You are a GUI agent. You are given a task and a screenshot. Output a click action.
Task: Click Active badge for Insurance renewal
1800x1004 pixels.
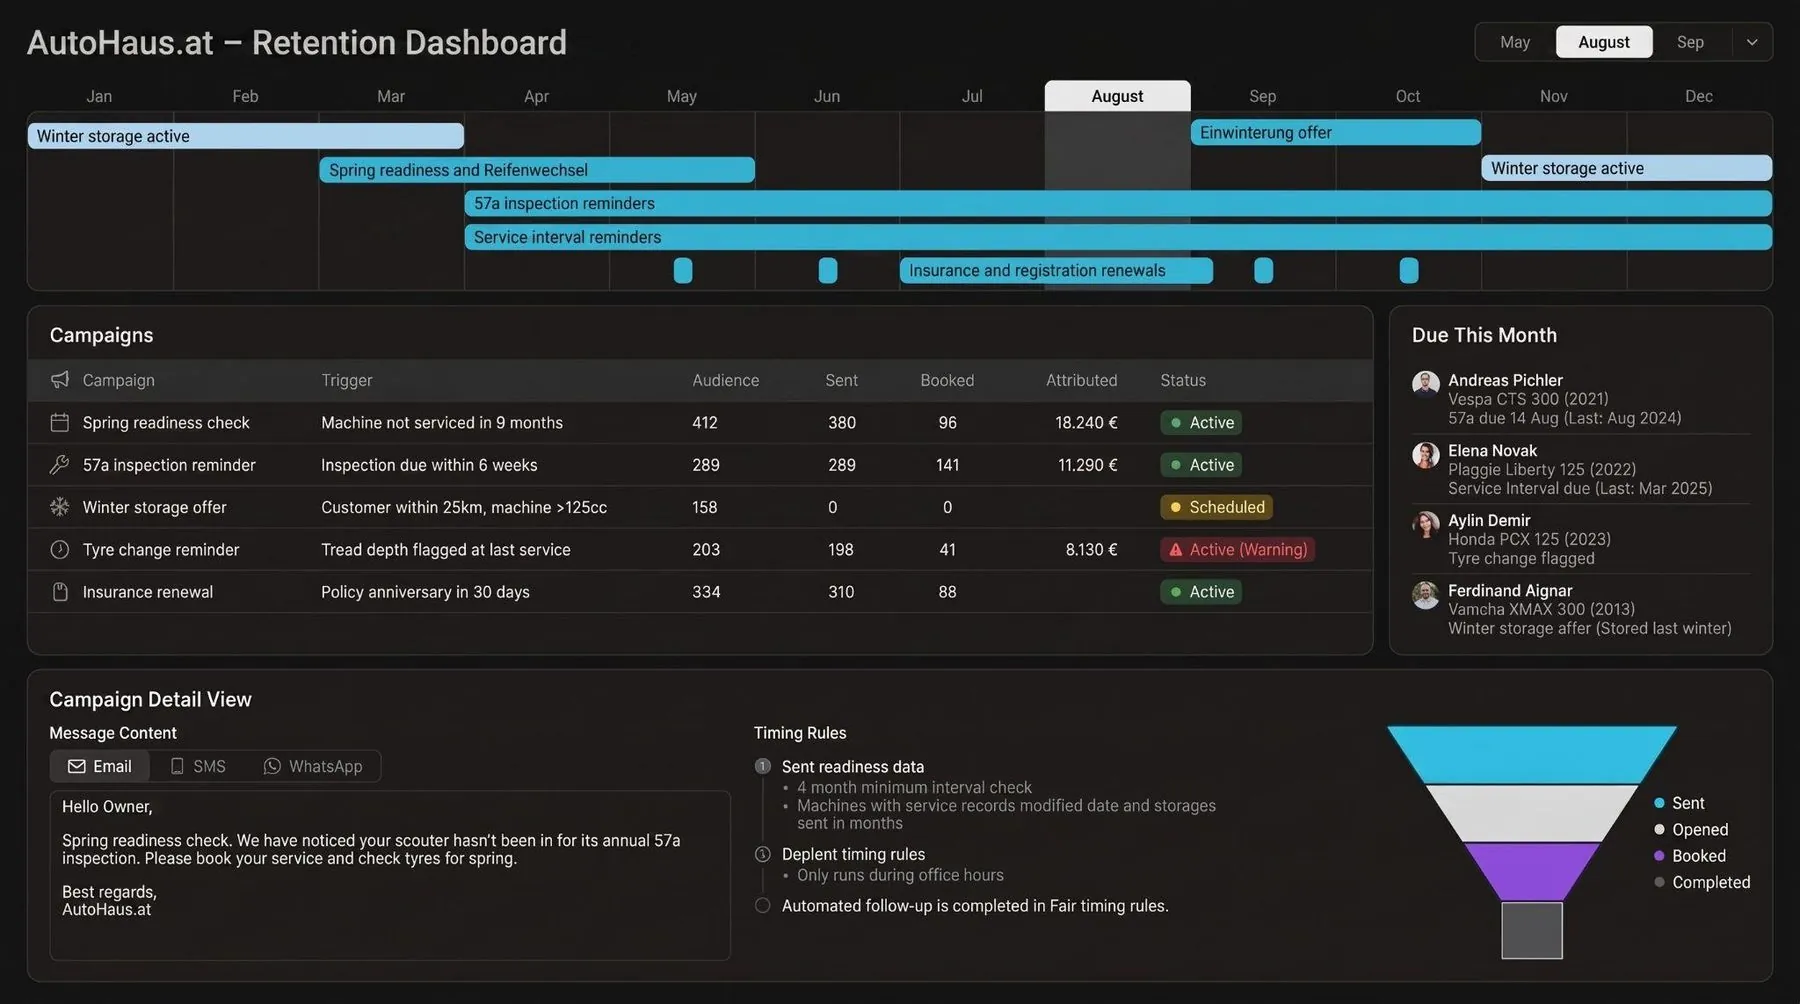click(1201, 592)
